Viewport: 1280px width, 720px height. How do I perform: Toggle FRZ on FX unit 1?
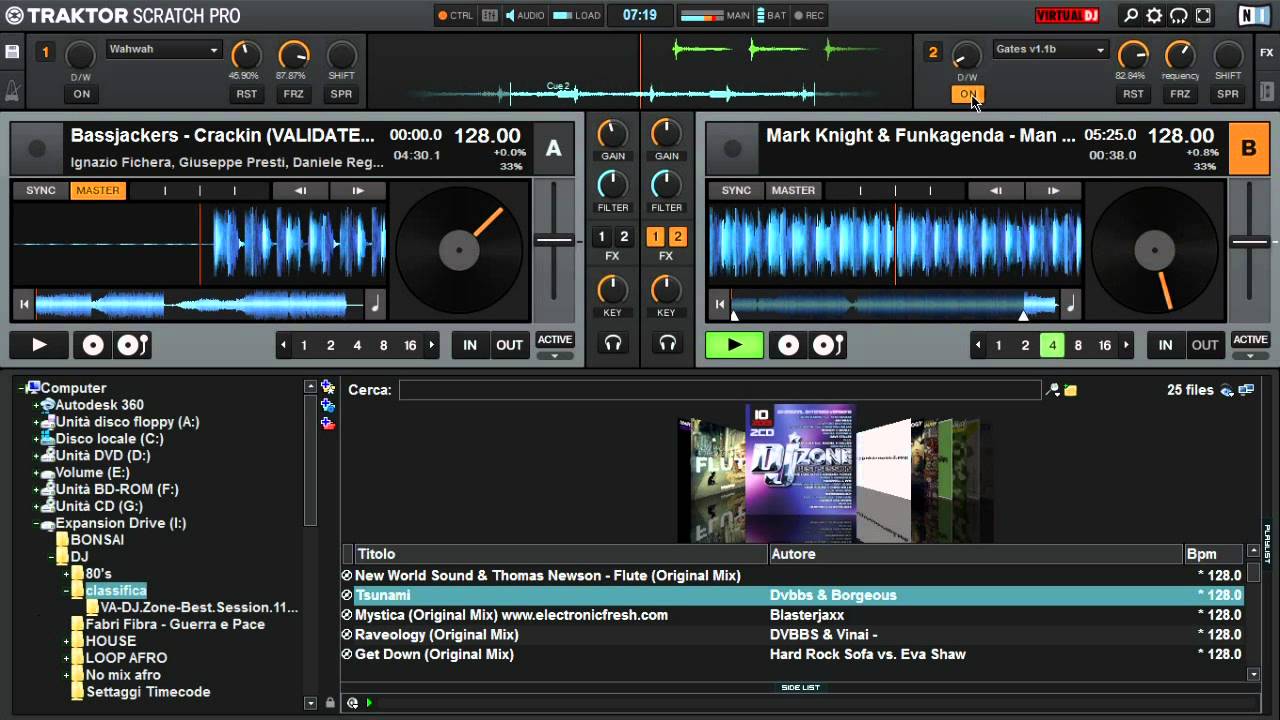click(293, 94)
